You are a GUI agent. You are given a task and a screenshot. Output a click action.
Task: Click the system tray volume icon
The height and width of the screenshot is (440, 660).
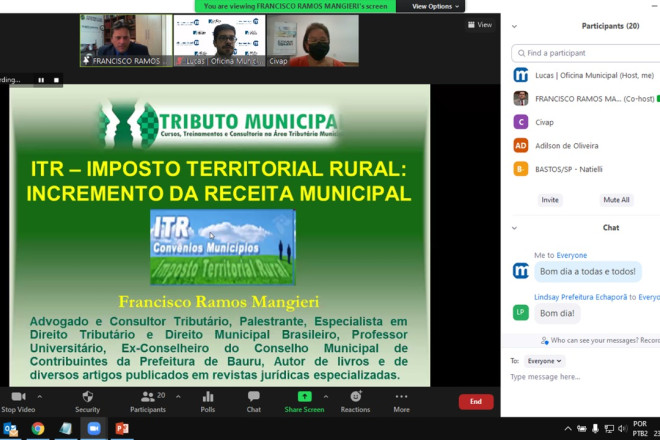[623, 429]
